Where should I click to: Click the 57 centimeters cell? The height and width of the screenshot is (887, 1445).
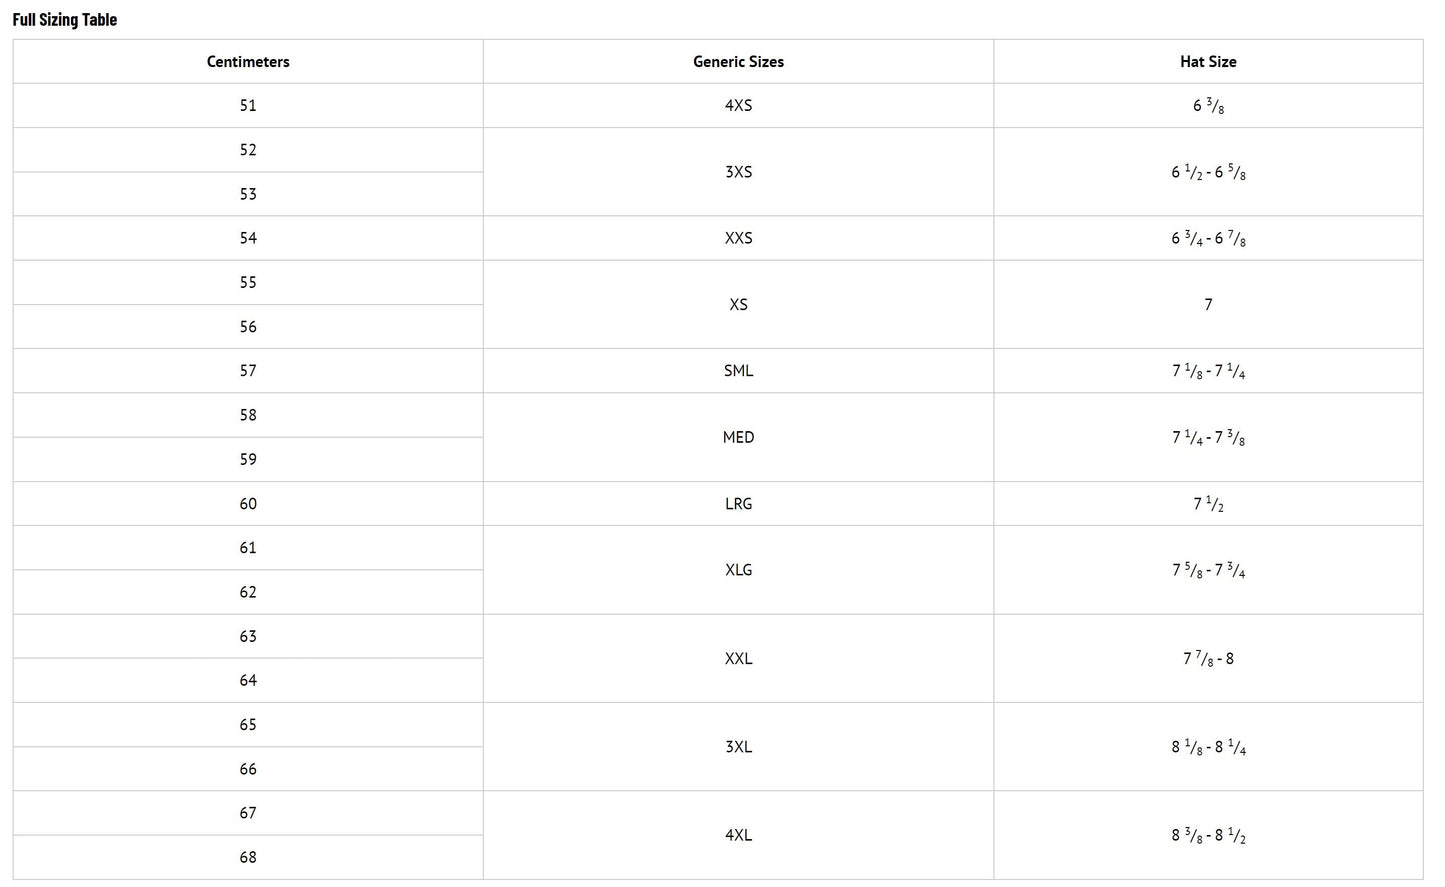coord(248,371)
